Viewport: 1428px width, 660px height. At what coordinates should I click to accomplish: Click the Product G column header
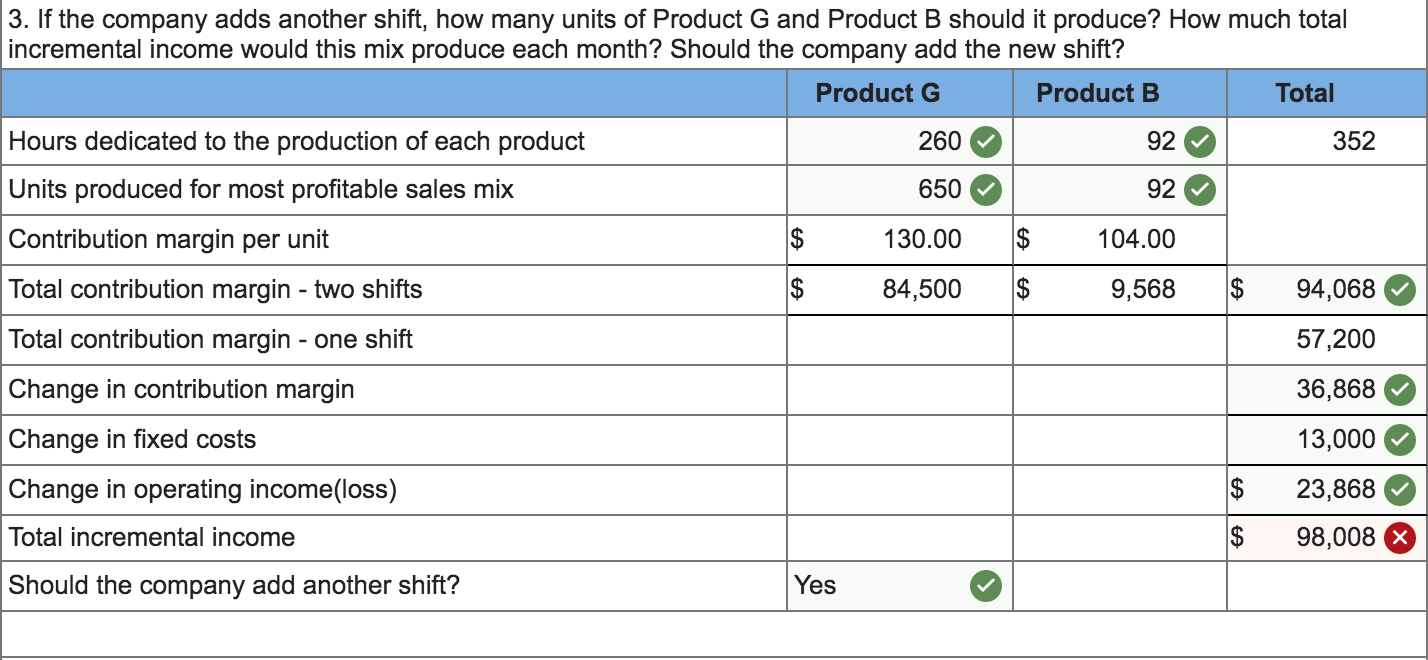878,93
